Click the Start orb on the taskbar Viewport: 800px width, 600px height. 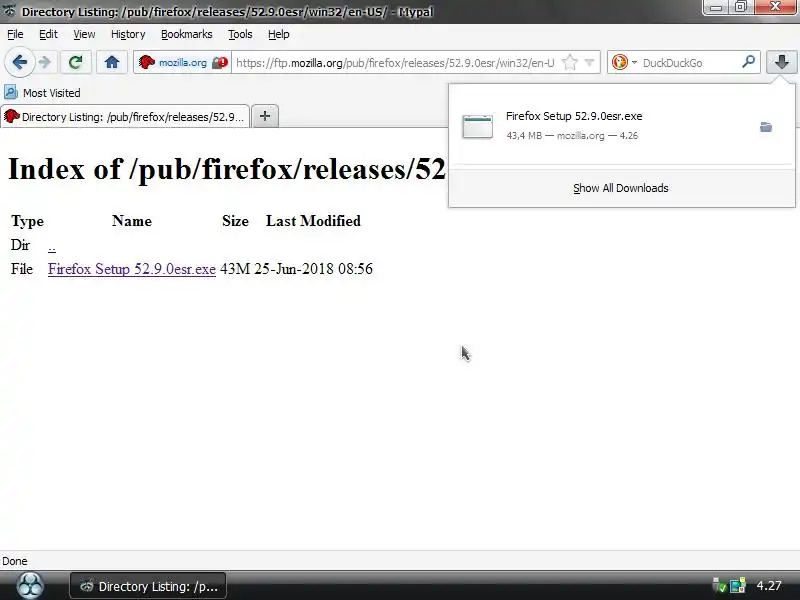pos(30,586)
